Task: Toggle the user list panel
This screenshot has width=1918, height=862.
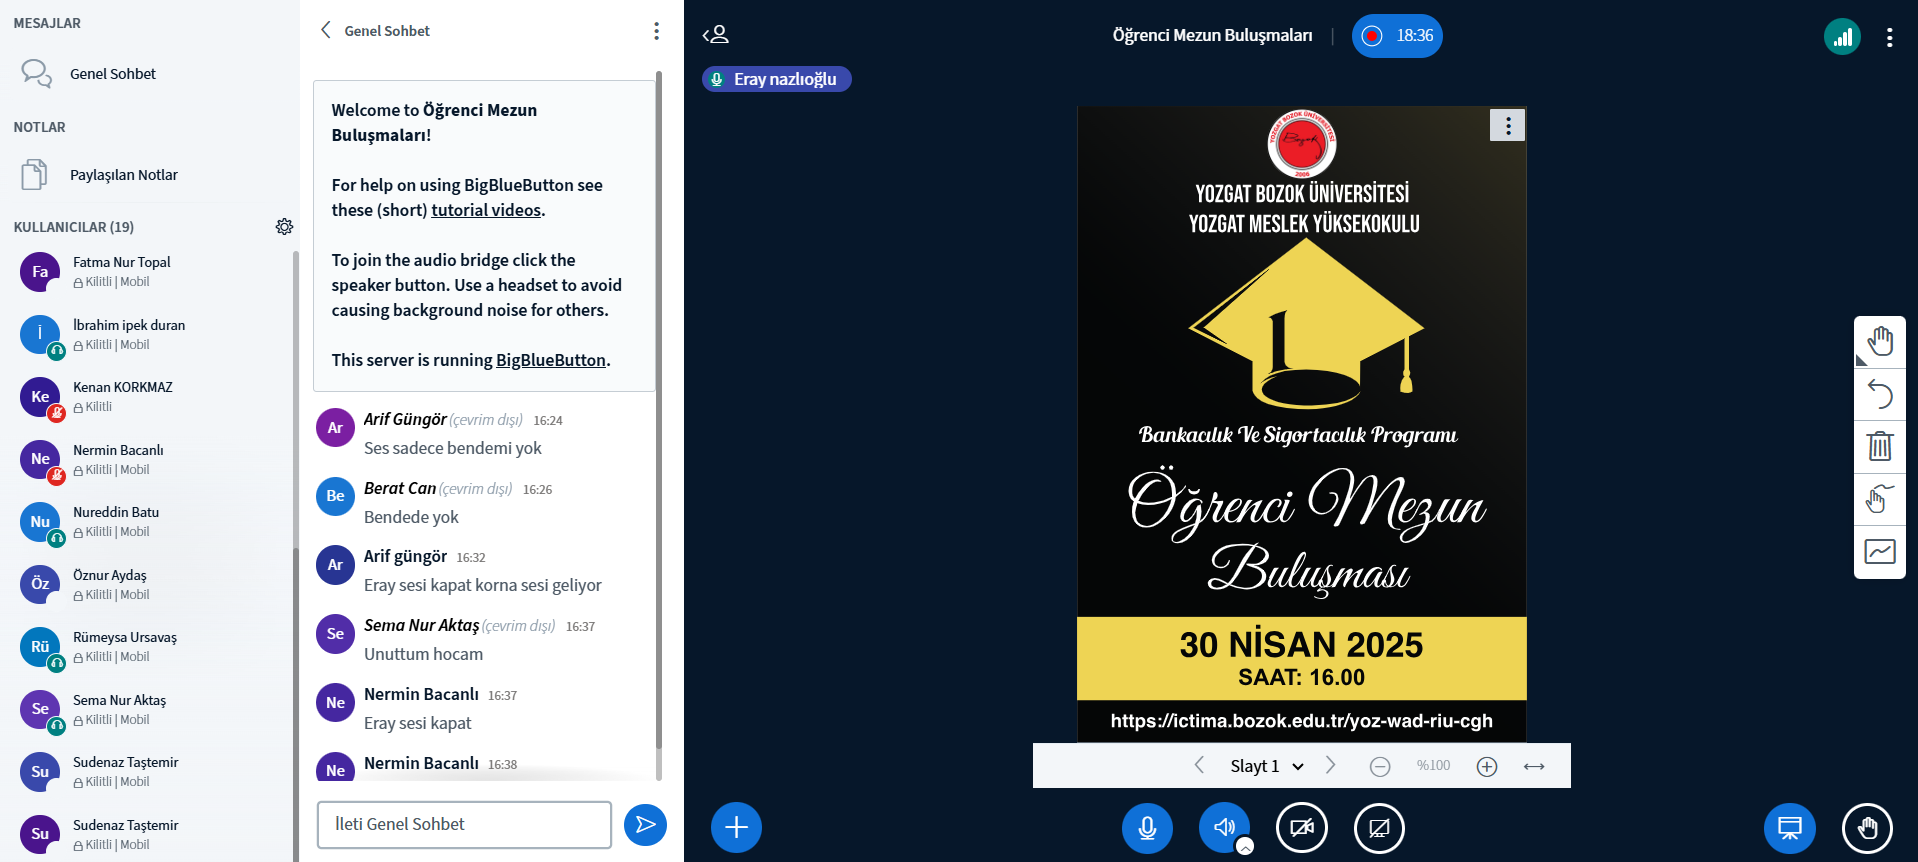Action: coord(716,35)
